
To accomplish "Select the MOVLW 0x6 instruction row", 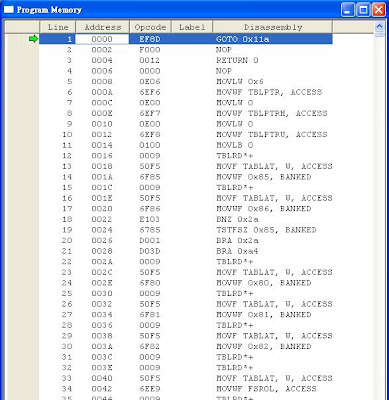I will [x=186, y=81].
